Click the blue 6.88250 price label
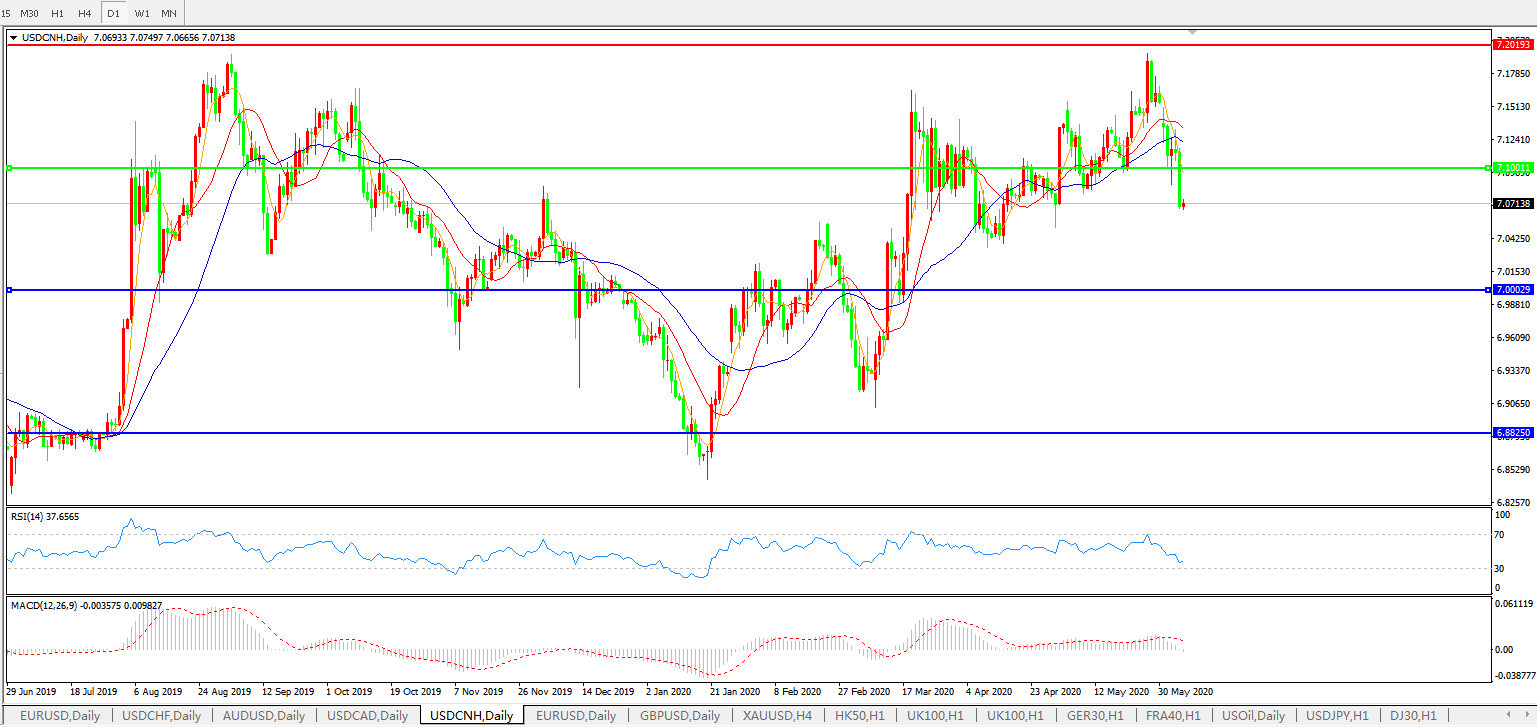Image resolution: width=1537 pixels, height=727 pixels. (1511, 433)
